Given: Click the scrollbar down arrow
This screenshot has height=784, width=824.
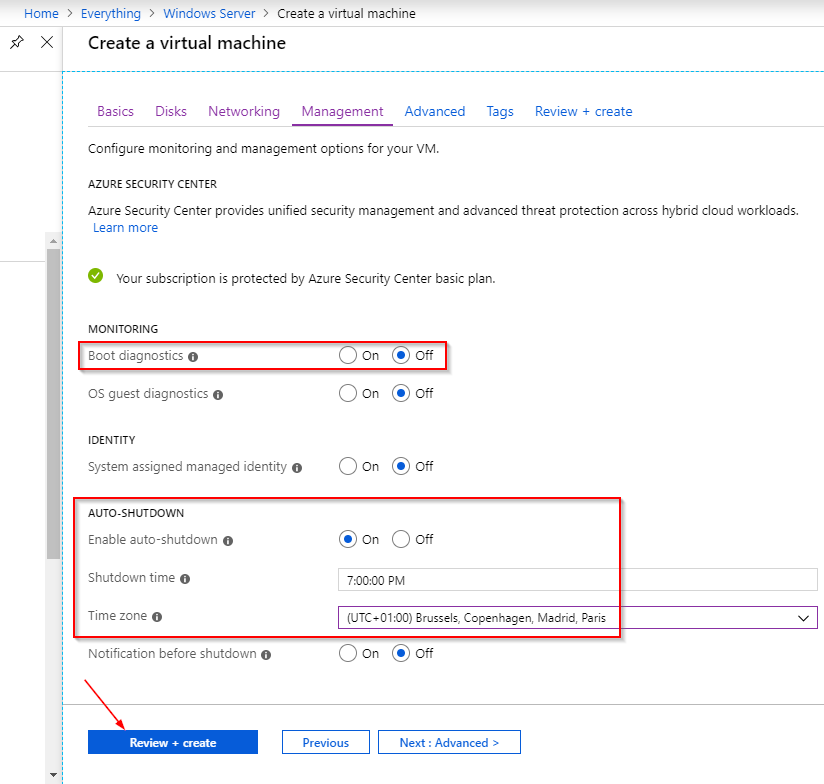Looking at the screenshot, I should pos(53,775).
